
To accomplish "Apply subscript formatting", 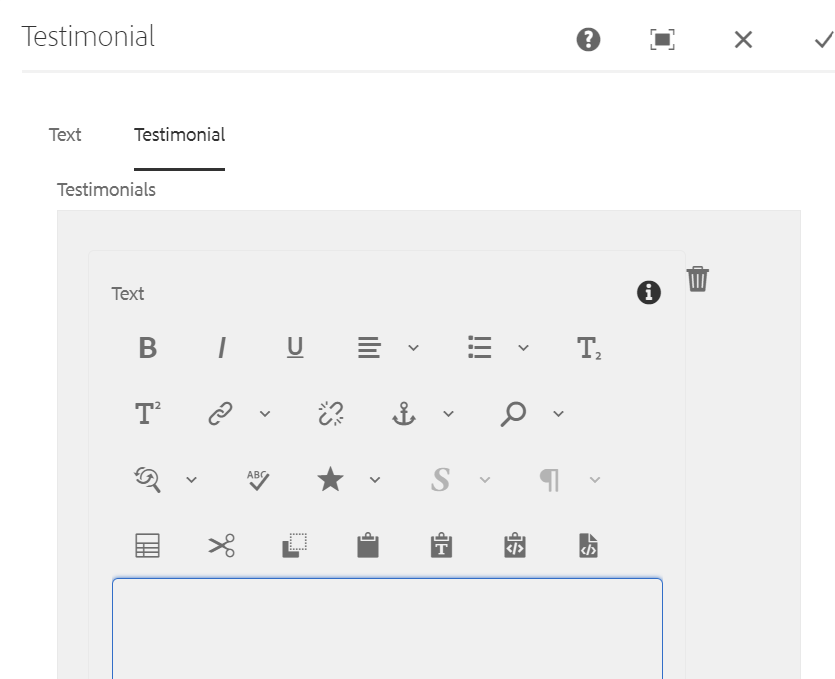I will [589, 348].
